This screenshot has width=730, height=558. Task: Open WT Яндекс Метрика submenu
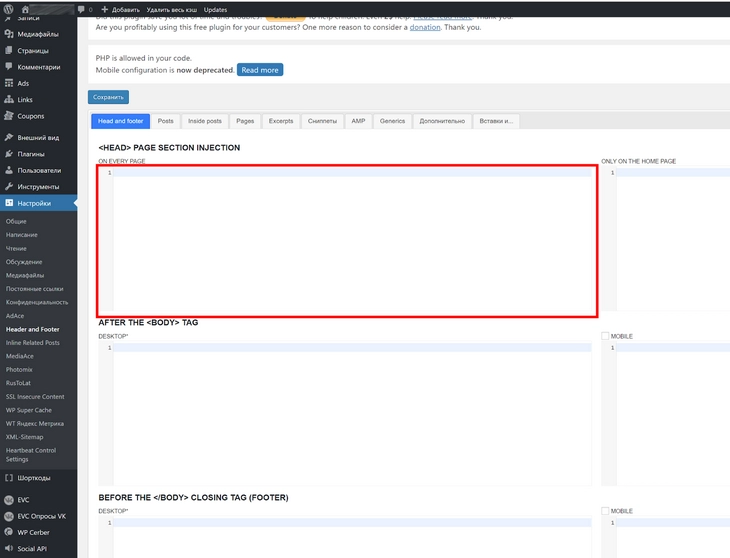(35, 424)
